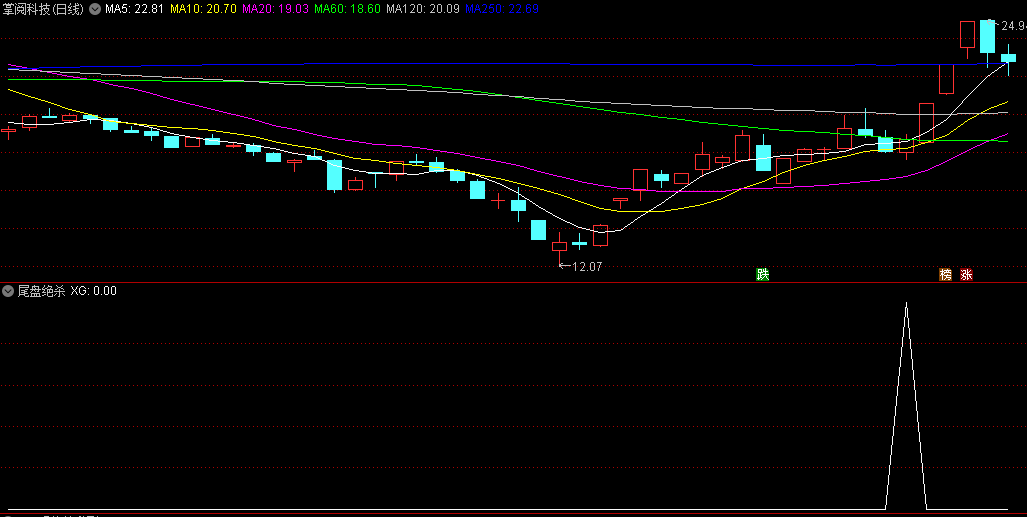Select the MA120: 20.09 label
Screen dimensions: 1027x517
coord(422,9)
